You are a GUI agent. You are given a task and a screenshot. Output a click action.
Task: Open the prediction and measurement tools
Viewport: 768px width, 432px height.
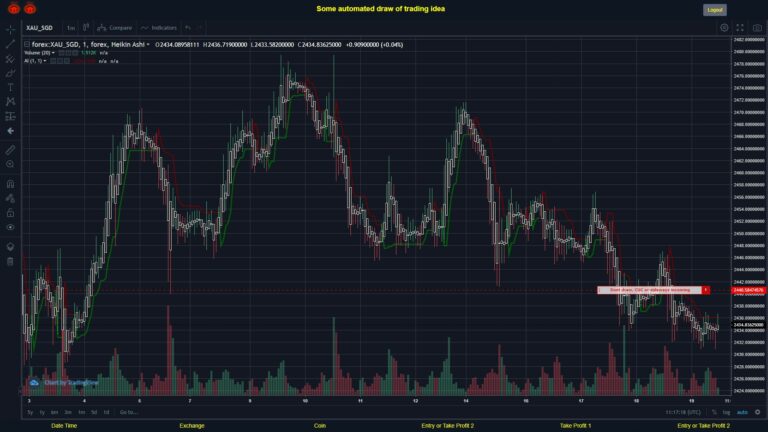point(10,116)
